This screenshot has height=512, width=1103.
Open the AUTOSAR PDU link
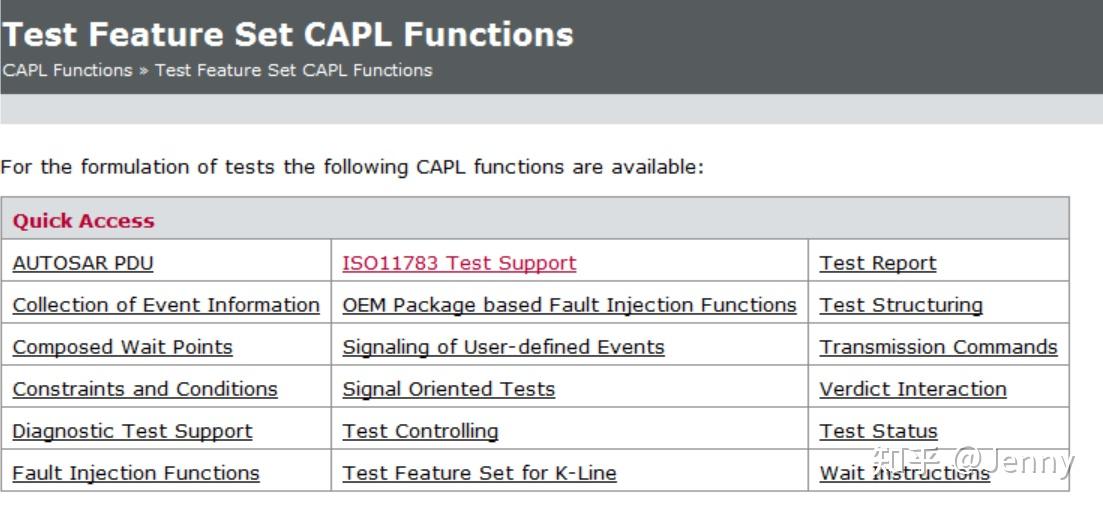click(83, 263)
